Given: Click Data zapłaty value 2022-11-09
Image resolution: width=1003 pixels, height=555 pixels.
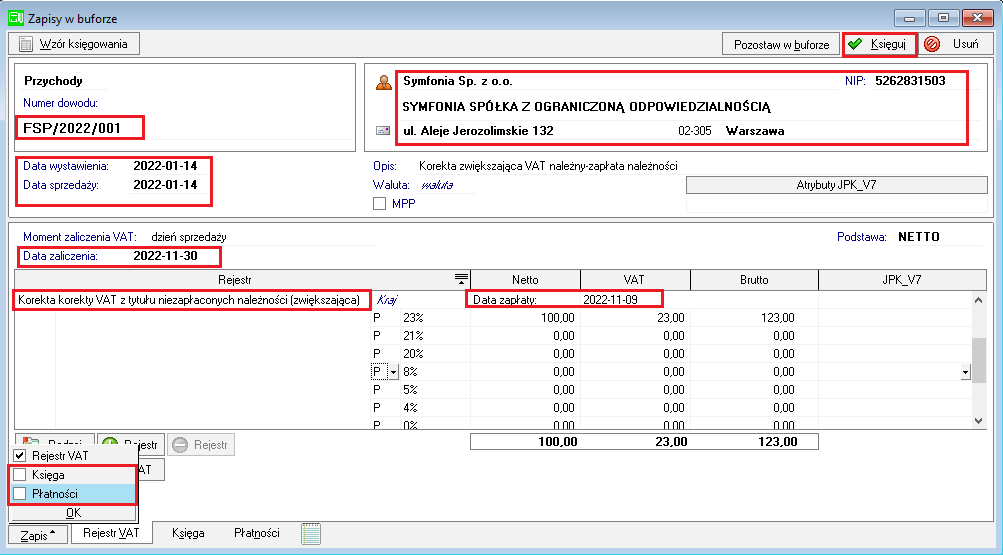Looking at the screenshot, I should pos(610,299).
